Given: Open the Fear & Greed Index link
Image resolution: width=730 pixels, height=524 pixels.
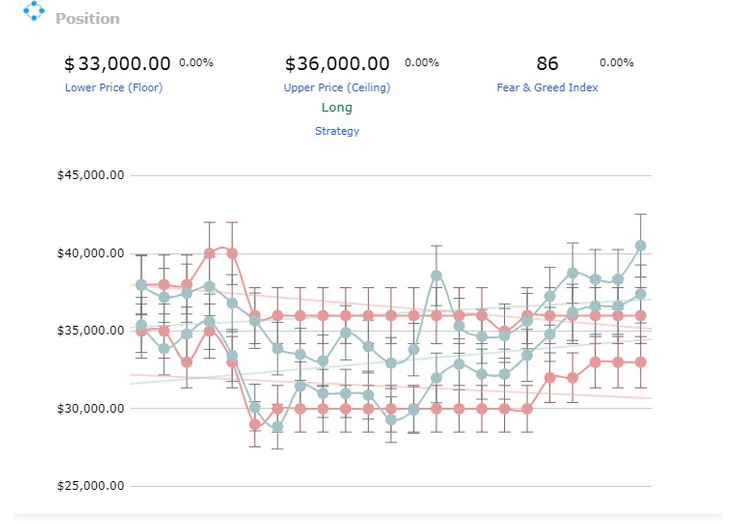Looking at the screenshot, I should [x=548, y=87].
